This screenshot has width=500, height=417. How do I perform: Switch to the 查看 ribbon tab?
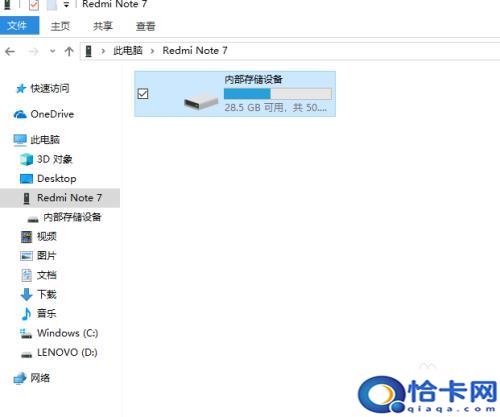coord(146,26)
